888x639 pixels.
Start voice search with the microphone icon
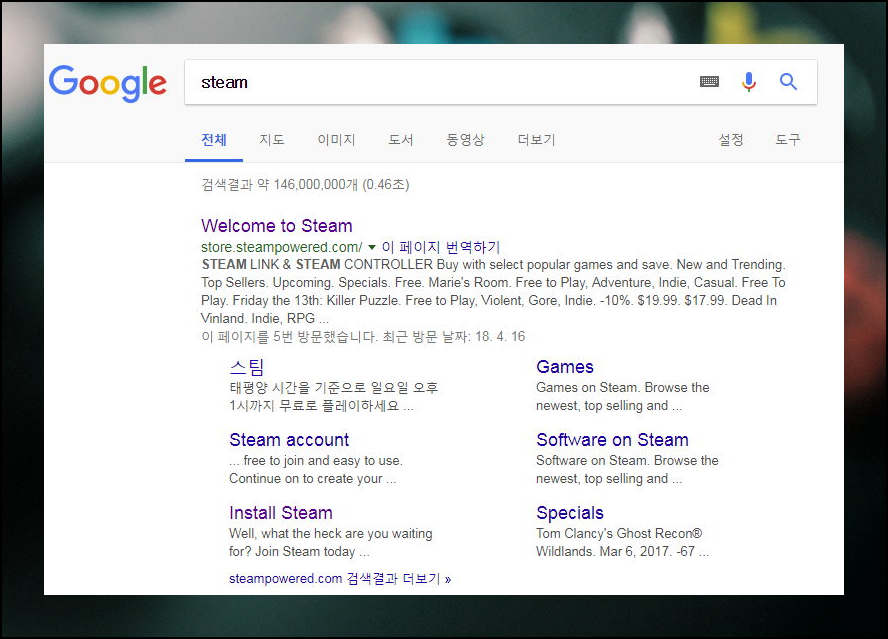749,82
